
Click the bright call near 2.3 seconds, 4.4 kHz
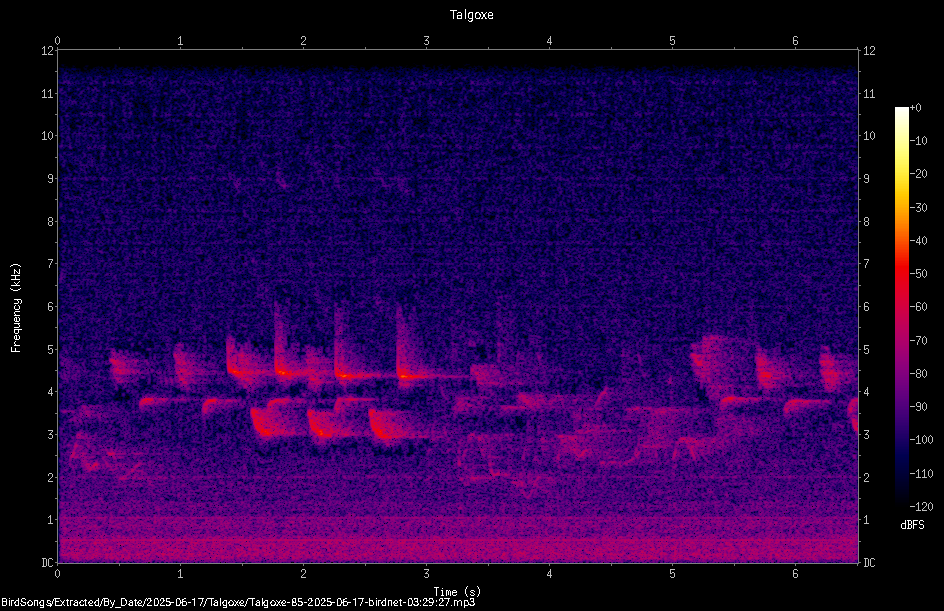(346, 375)
